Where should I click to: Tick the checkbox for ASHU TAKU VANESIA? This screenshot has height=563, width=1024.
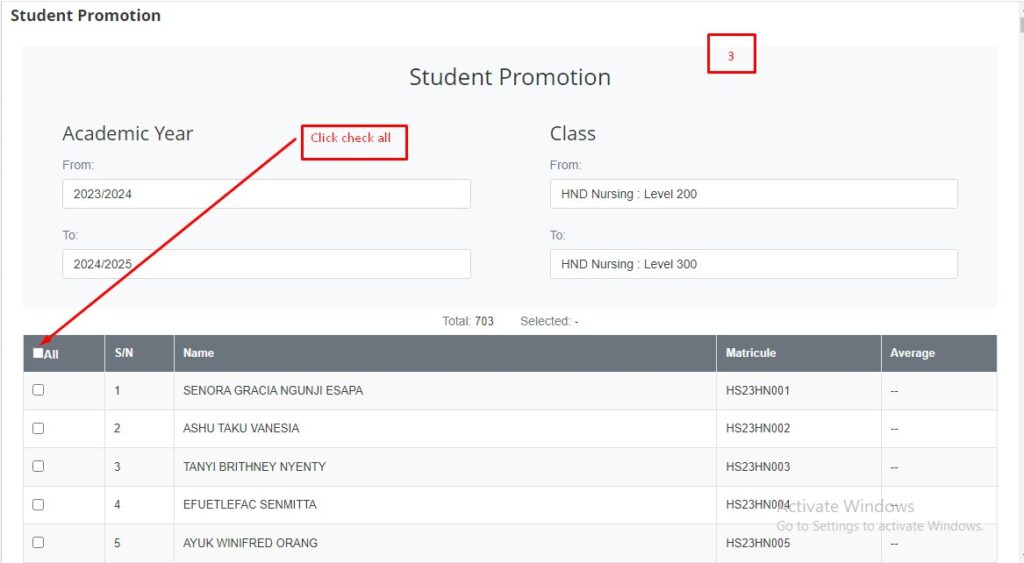(x=38, y=428)
